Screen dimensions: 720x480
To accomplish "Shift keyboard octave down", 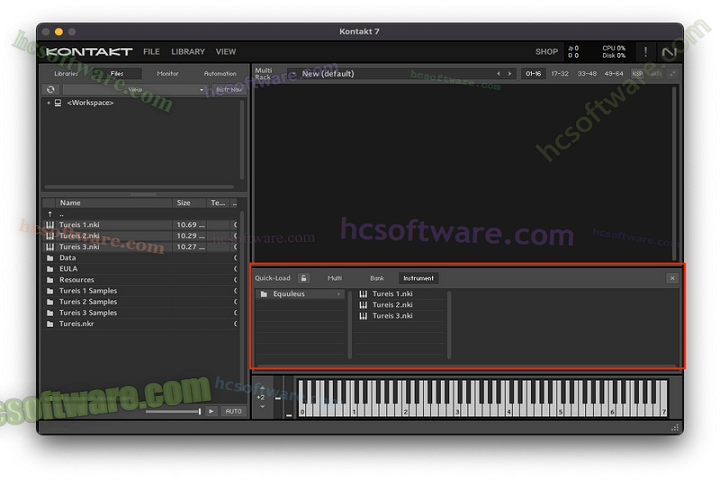I will (262, 407).
